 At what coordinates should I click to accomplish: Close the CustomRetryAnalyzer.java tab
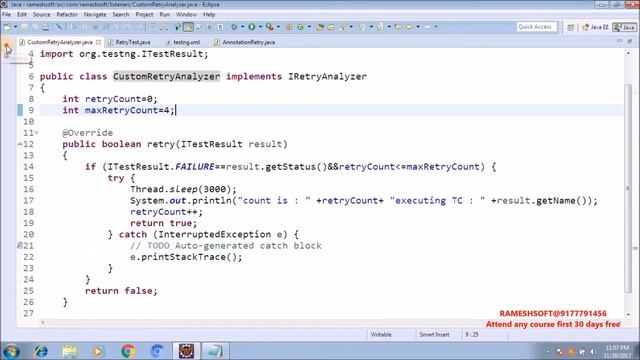[98, 42]
